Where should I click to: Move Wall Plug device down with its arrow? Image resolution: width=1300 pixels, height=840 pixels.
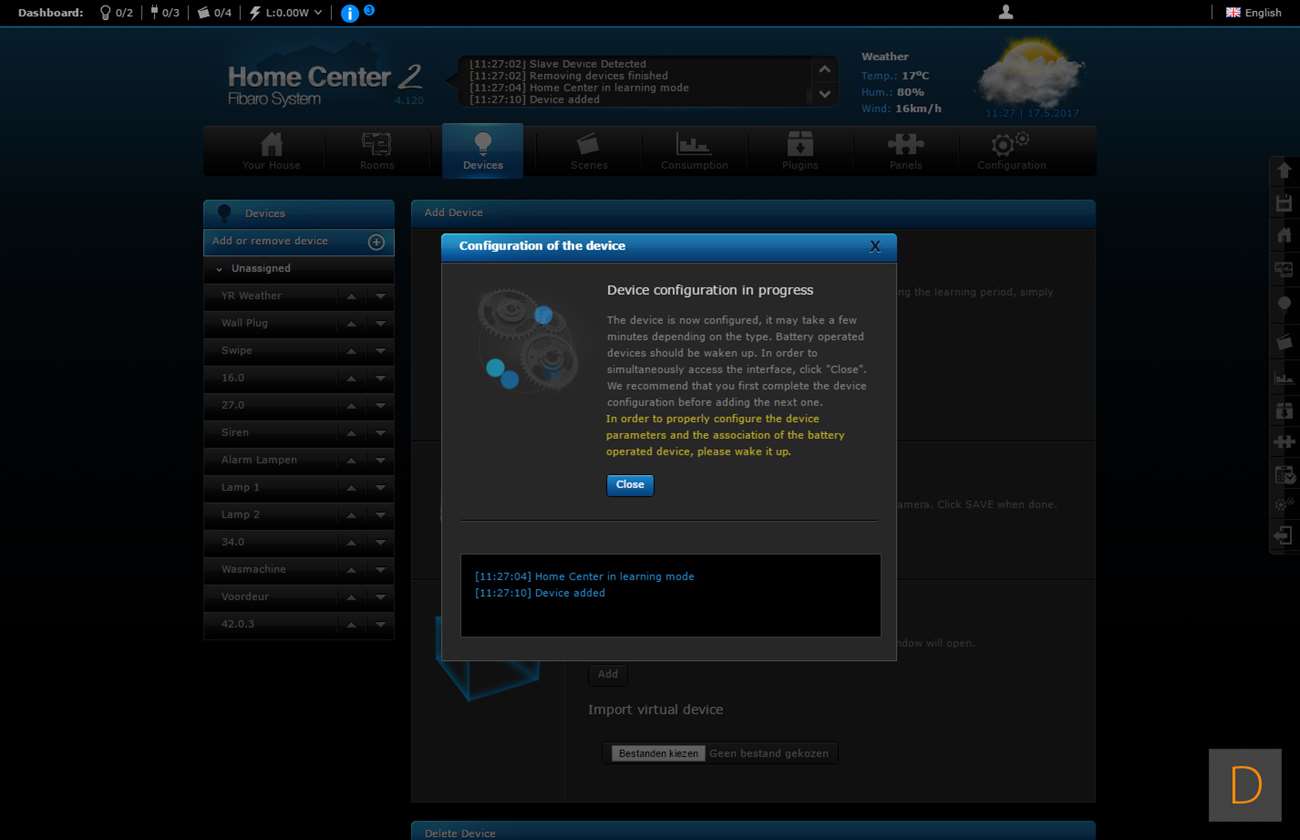coord(381,324)
